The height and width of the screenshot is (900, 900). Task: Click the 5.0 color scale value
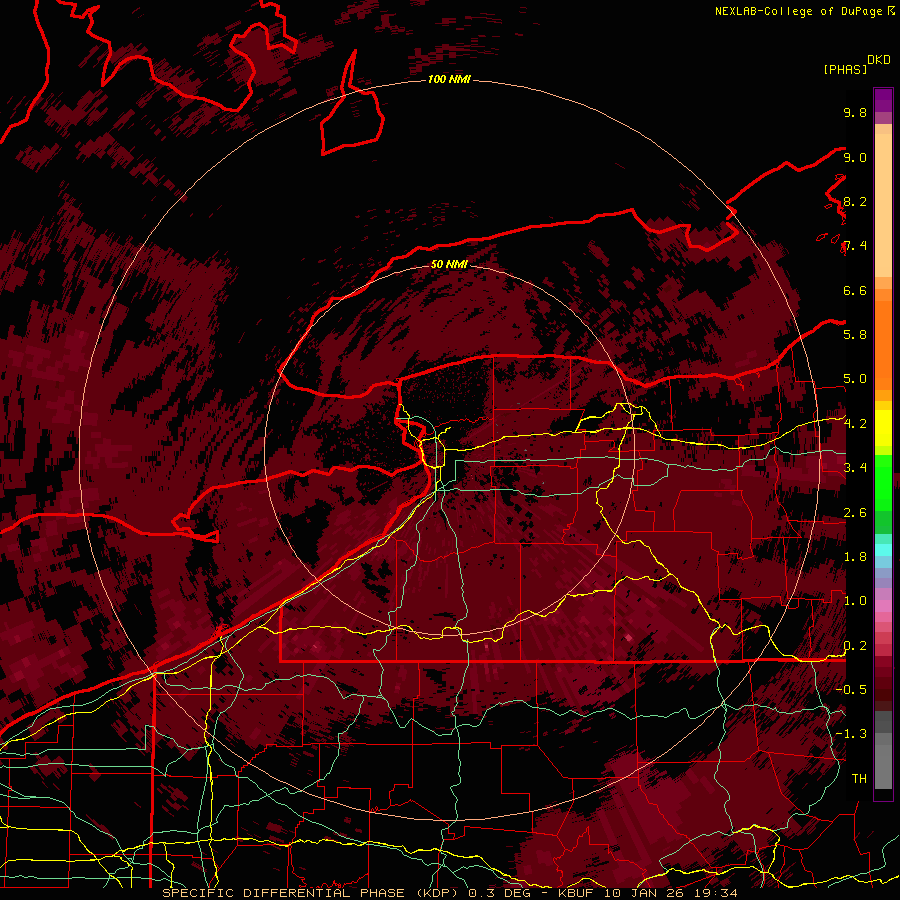tap(855, 379)
